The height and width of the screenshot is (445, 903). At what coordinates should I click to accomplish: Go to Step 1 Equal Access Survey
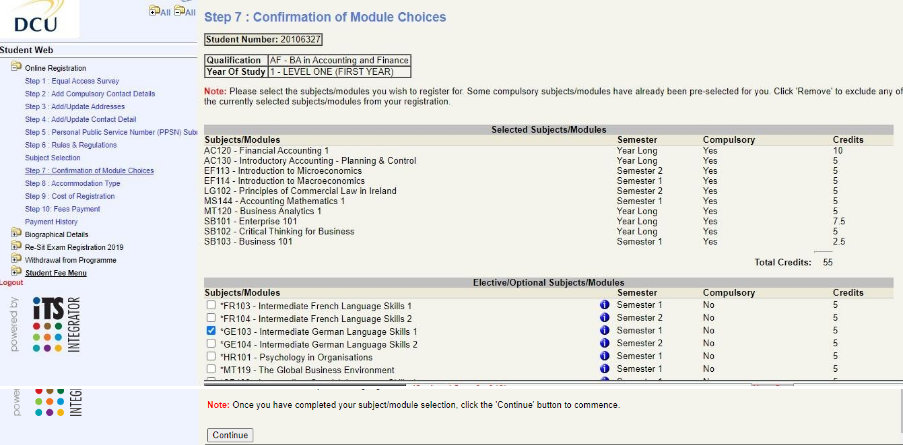[x=72, y=81]
